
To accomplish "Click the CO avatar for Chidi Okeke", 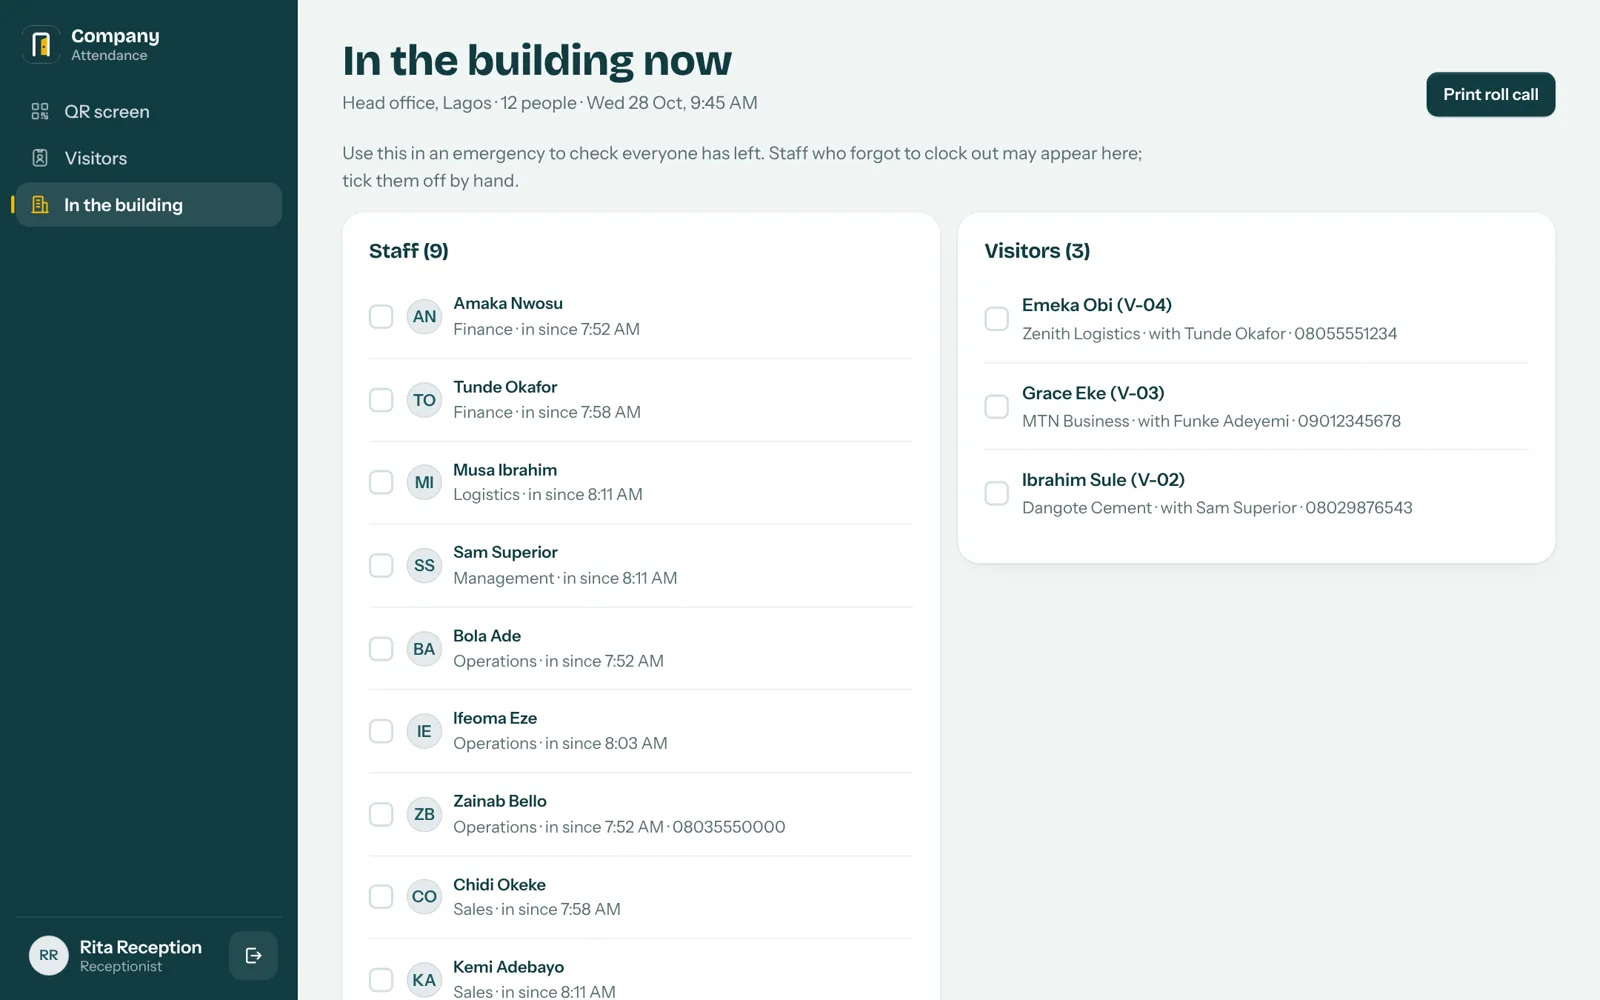I will pos(424,897).
